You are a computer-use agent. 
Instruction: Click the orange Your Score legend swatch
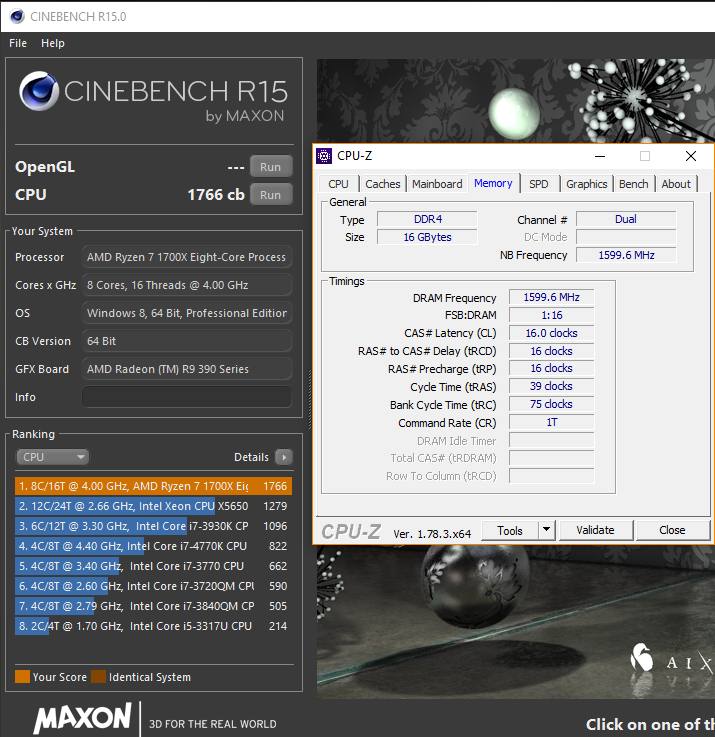(22, 676)
